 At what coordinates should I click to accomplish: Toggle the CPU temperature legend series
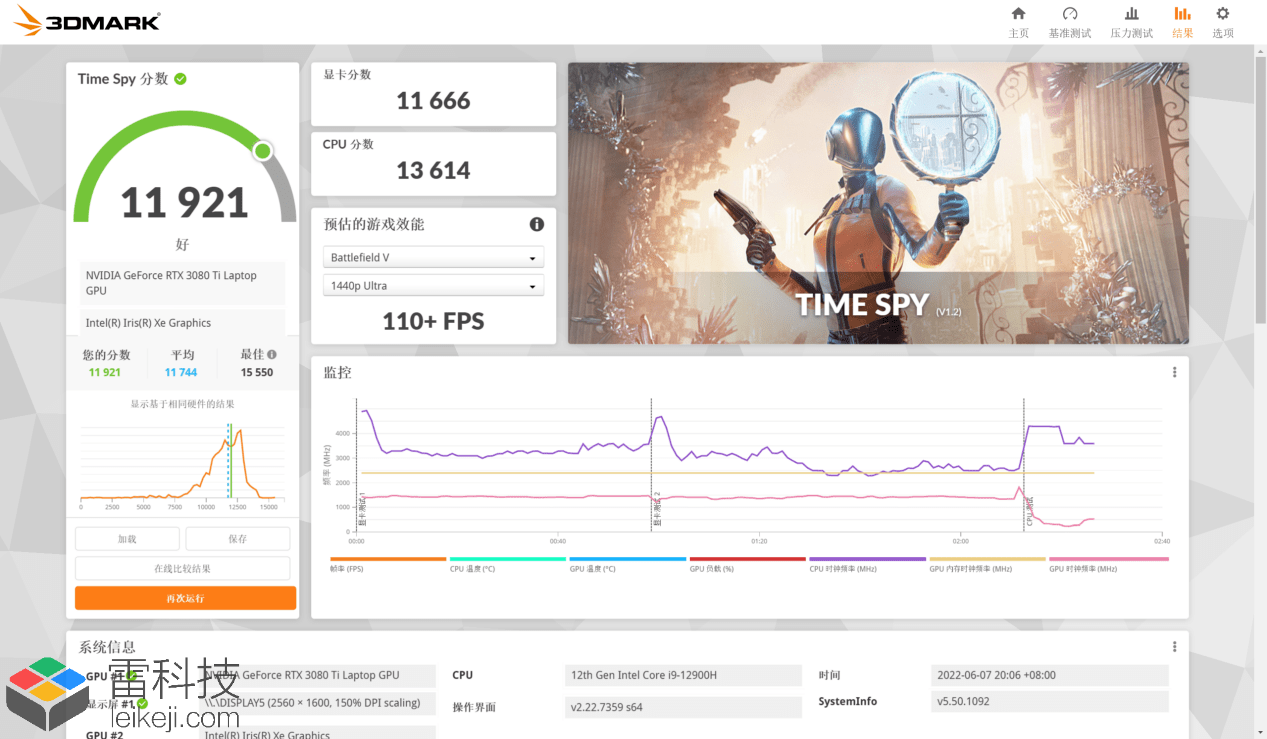click(x=507, y=564)
